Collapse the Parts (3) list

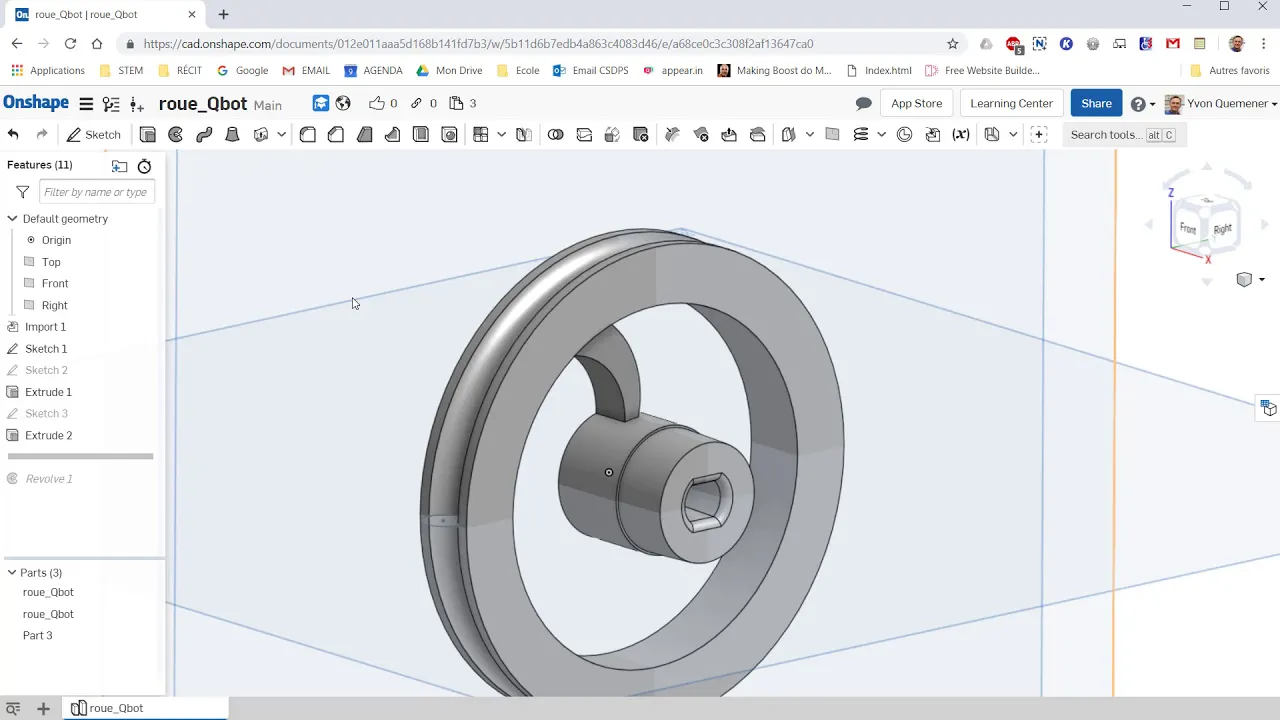click(x=12, y=573)
